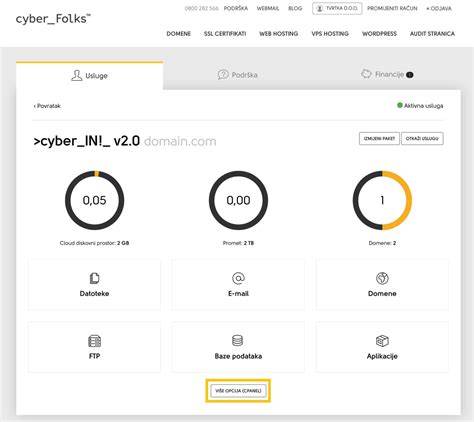This screenshot has width=474, height=422.
Task: Click the 0,05 disk usage ring
Action: [x=94, y=200]
